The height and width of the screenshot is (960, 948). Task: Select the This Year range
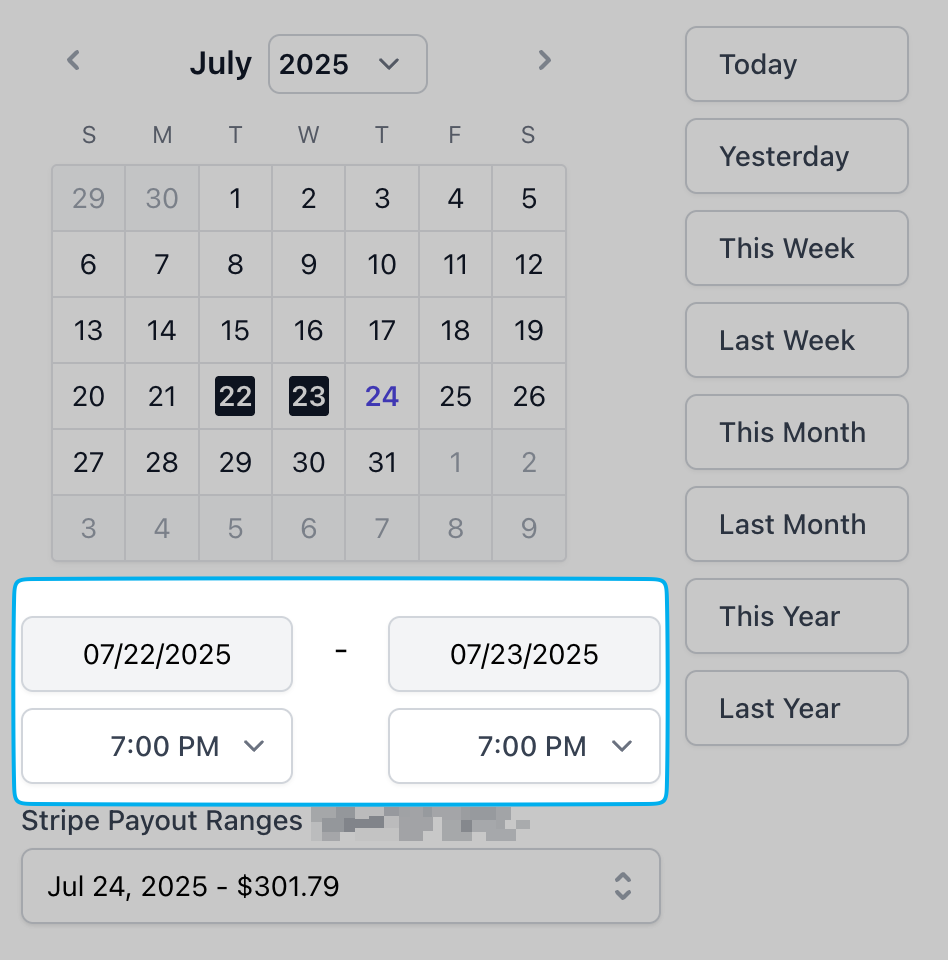(797, 616)
